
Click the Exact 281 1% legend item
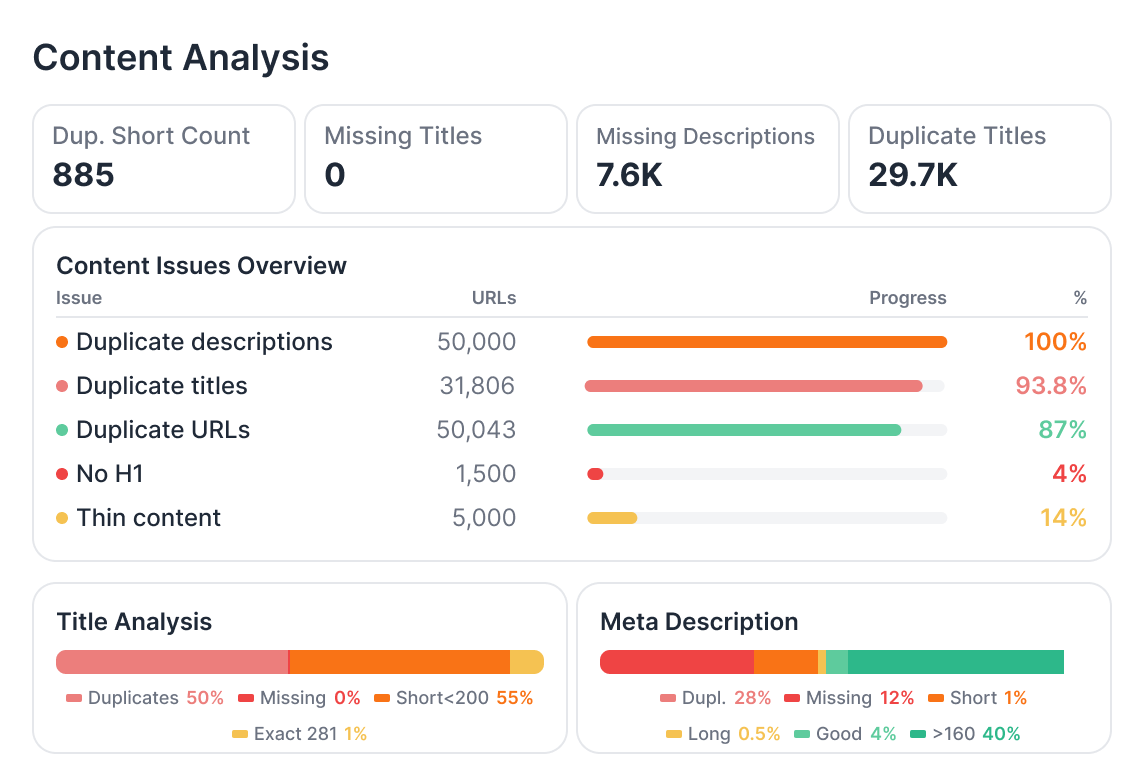[299, 734]
